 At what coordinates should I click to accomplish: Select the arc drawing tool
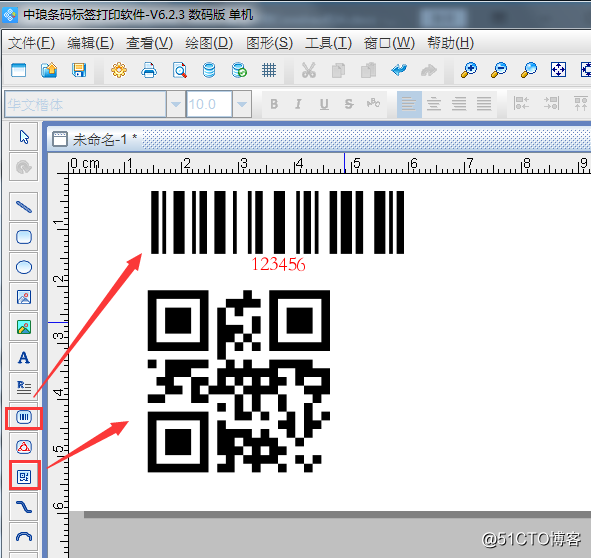24,537
